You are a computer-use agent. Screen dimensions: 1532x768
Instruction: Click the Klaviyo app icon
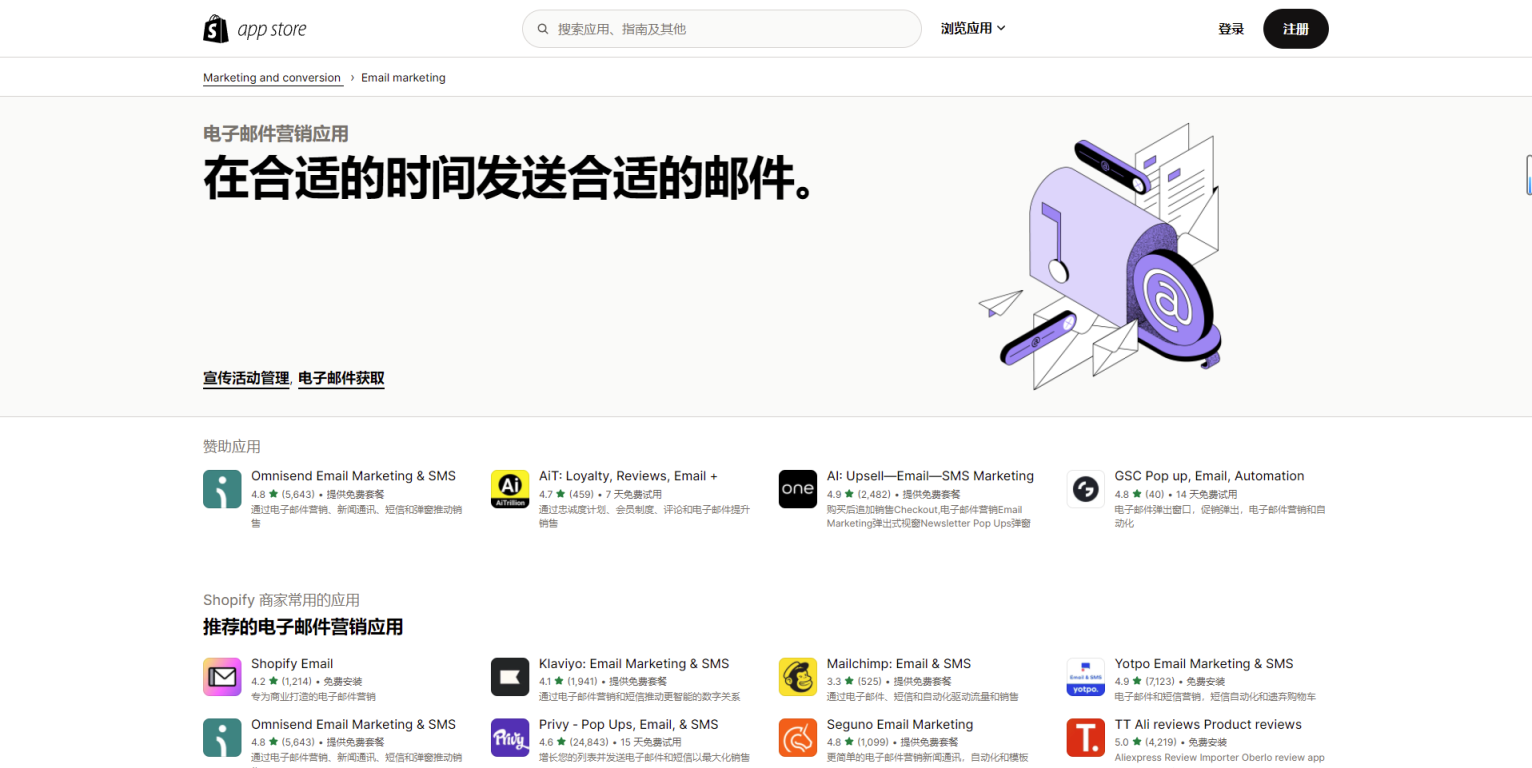[510, 677]
